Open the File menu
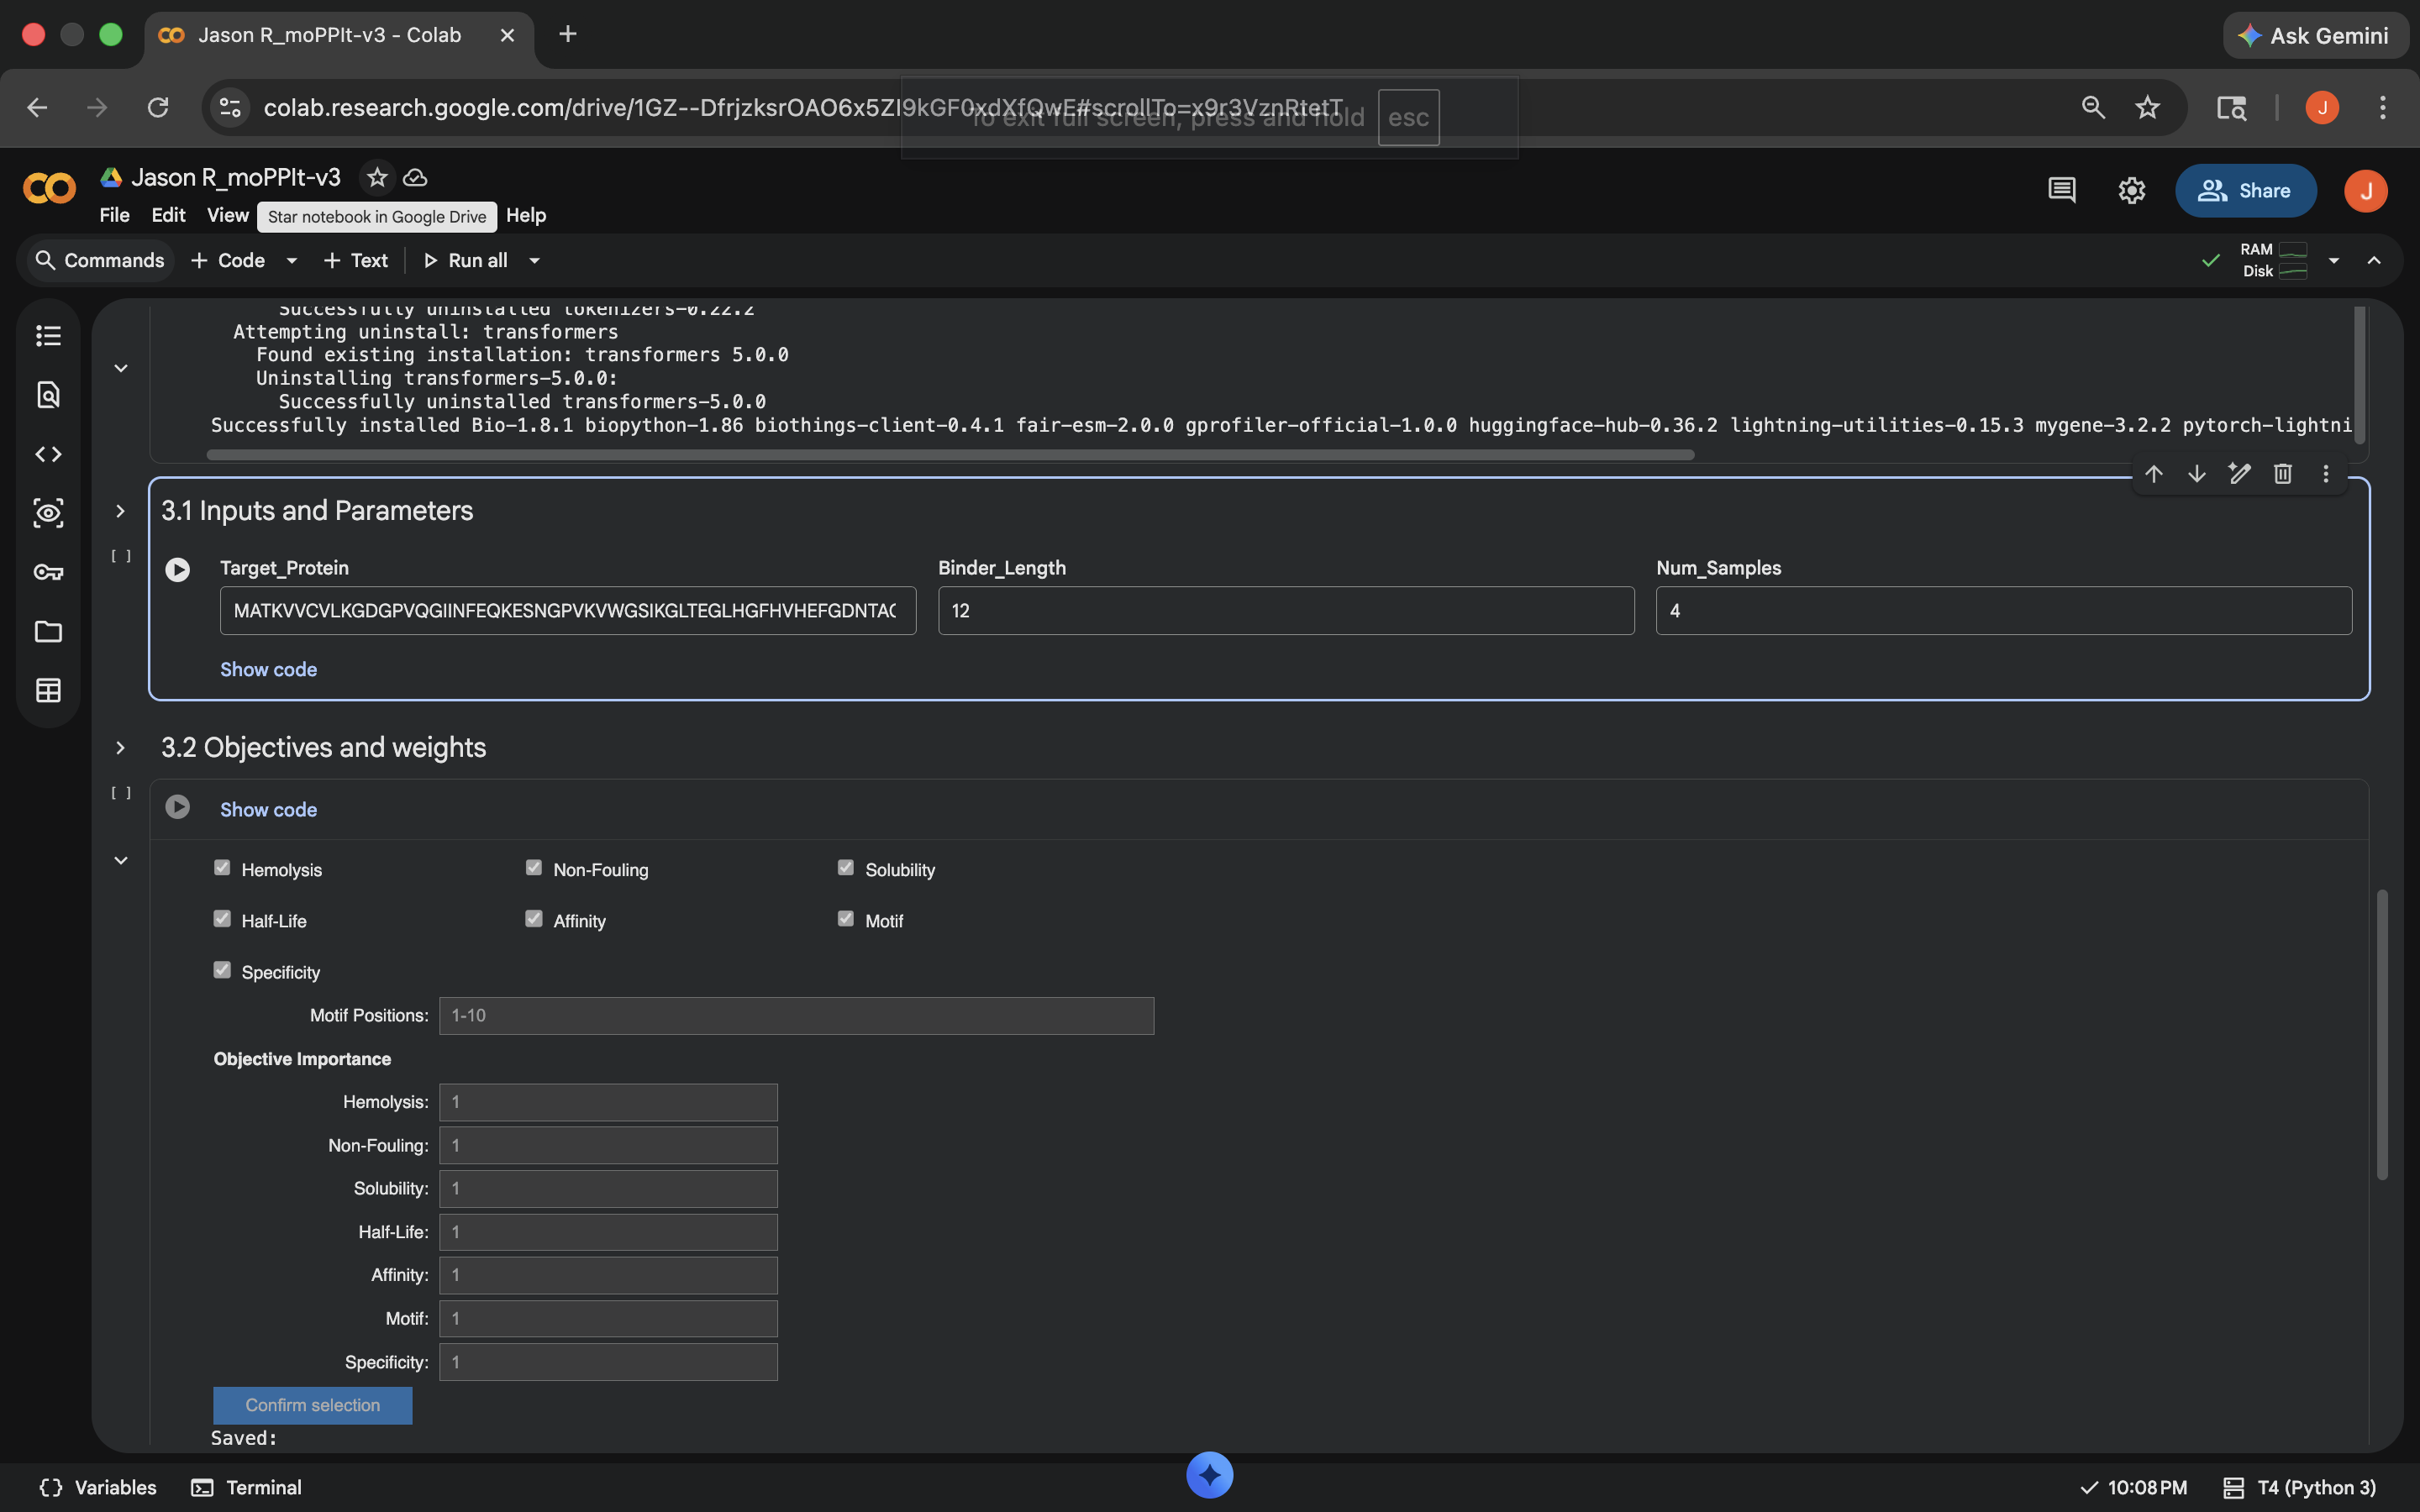This screenshot has width=2420, height=1512. pyautogui.click(x=114, y=215)
